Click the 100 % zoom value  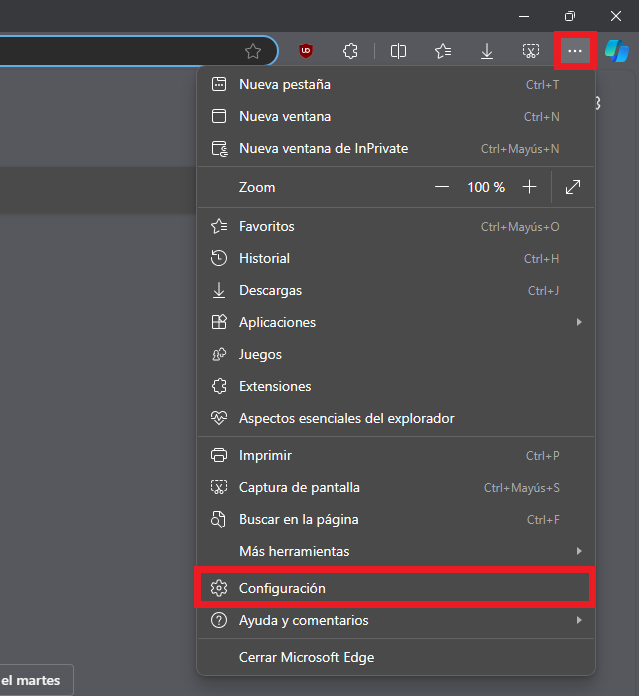coord(486,187)
